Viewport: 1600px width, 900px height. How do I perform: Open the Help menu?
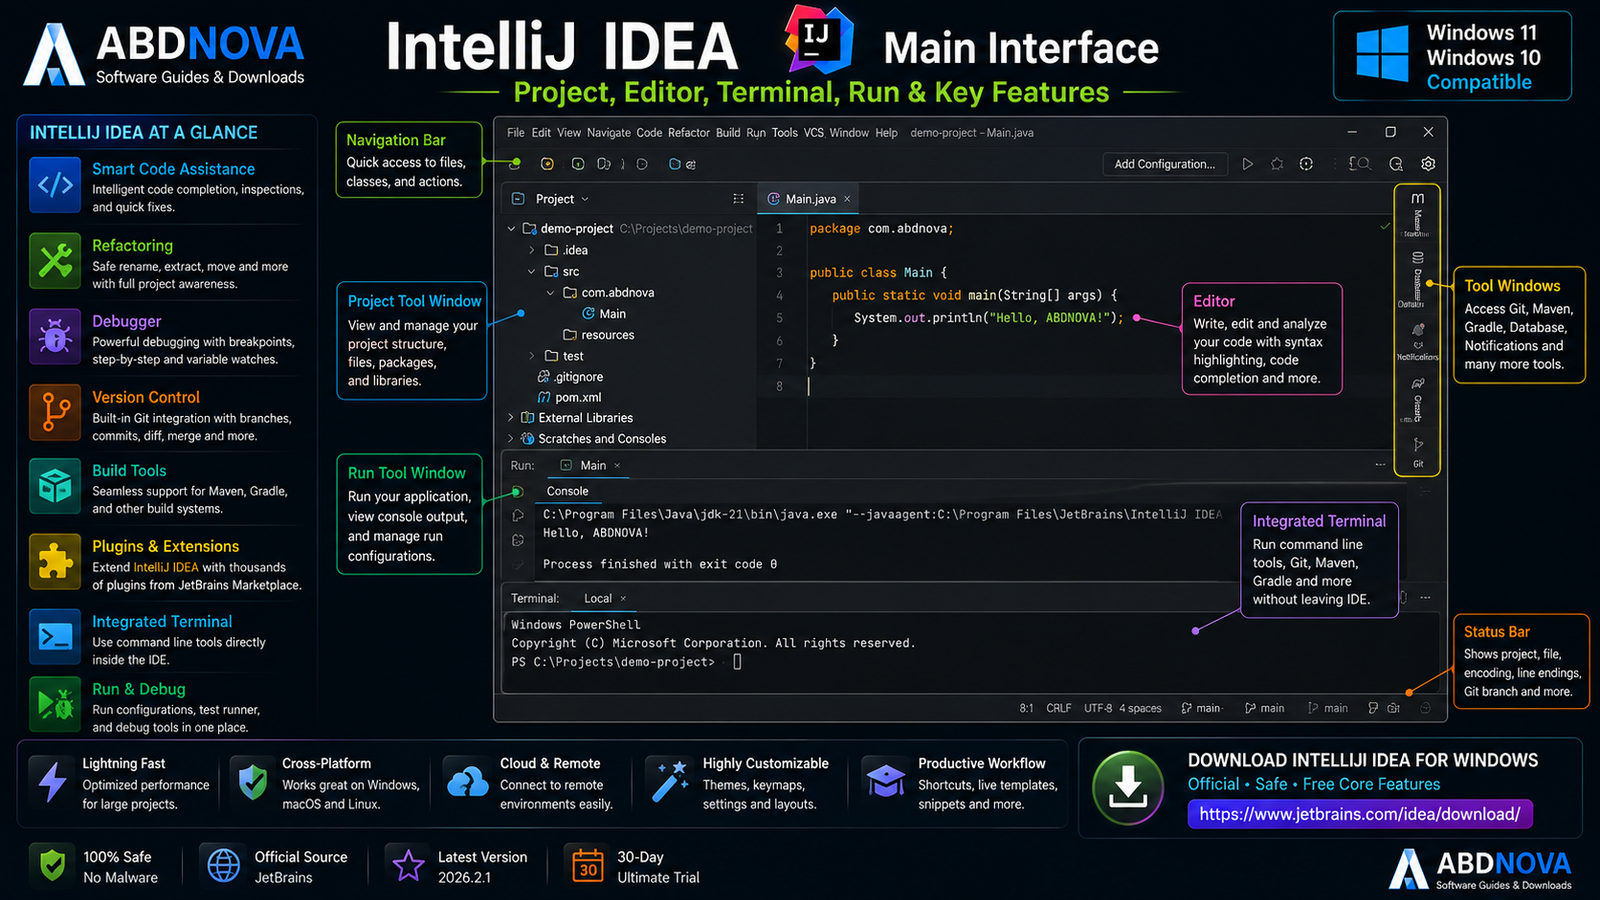(887, 133)
